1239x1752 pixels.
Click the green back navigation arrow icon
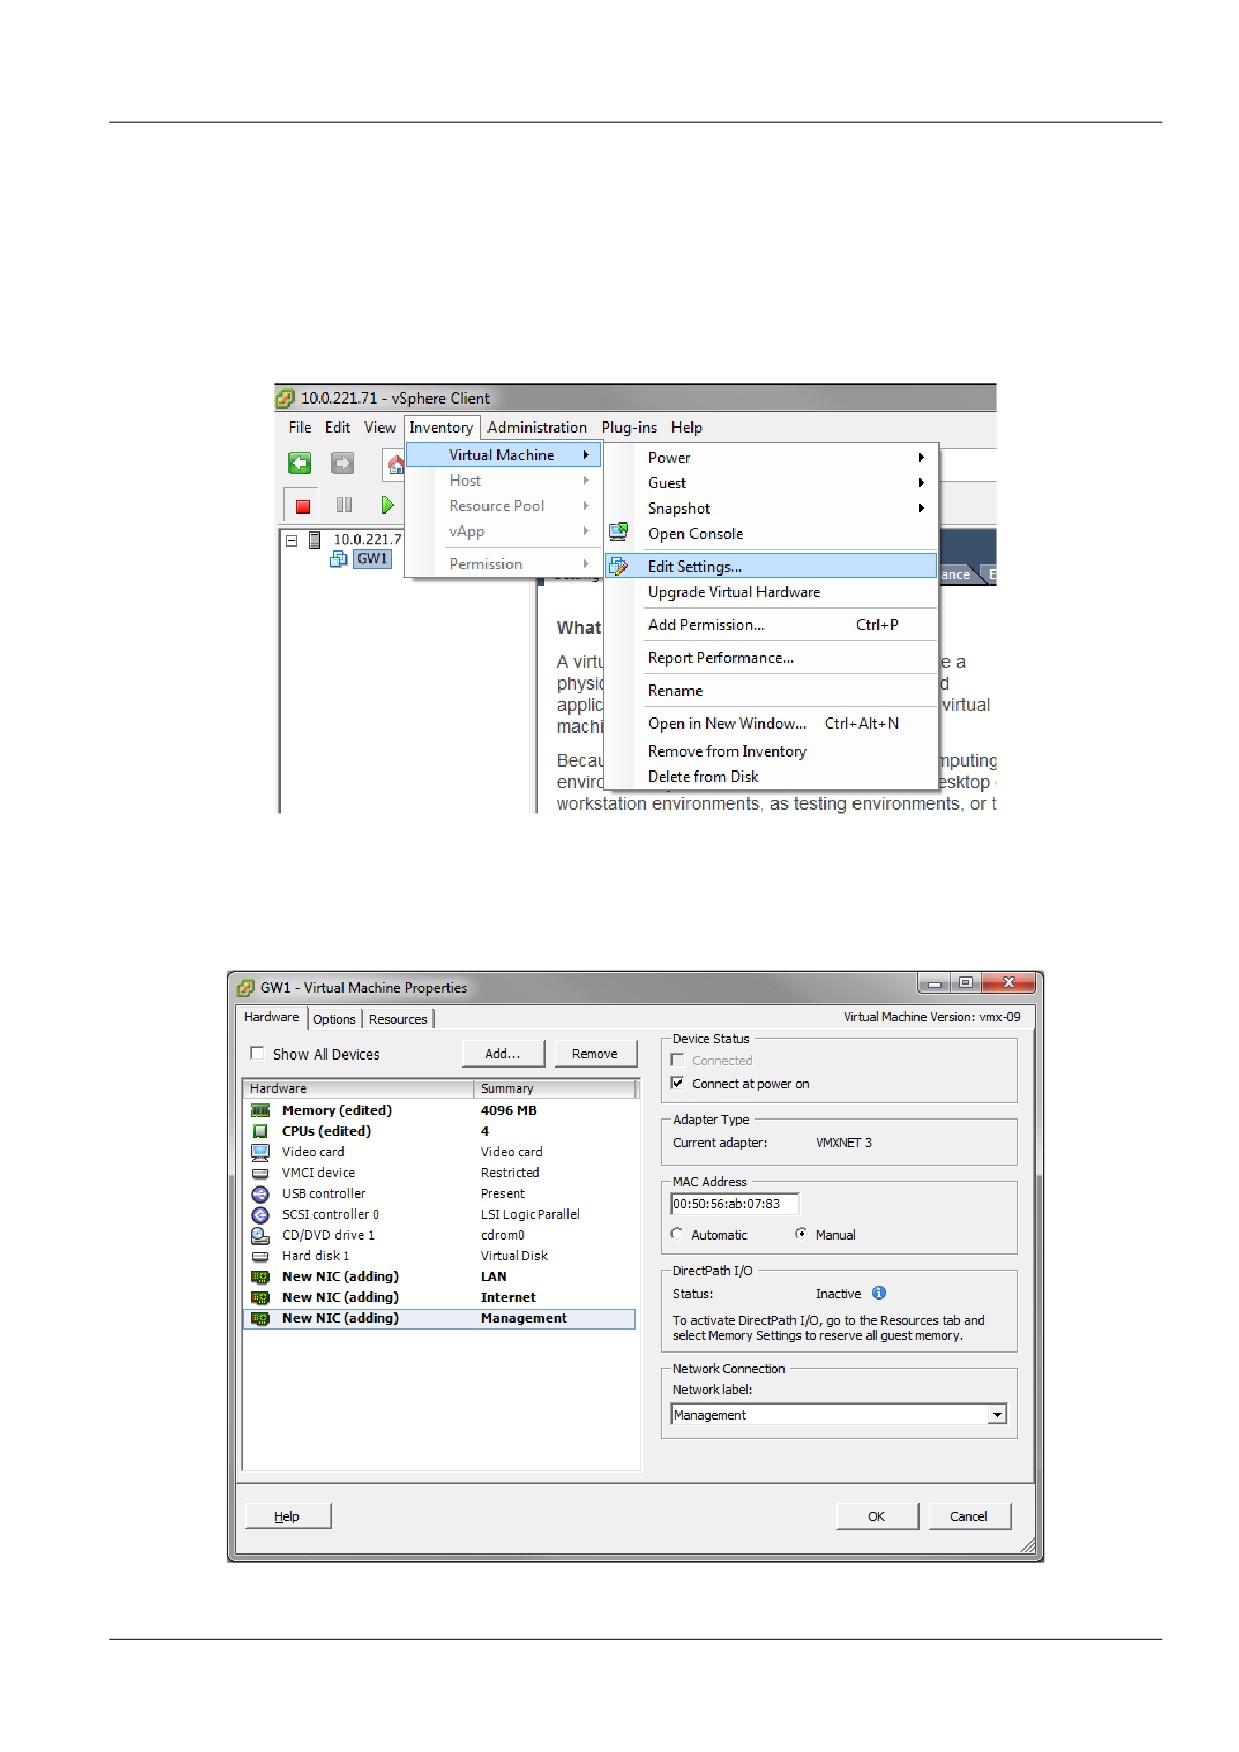pos(299,463)
